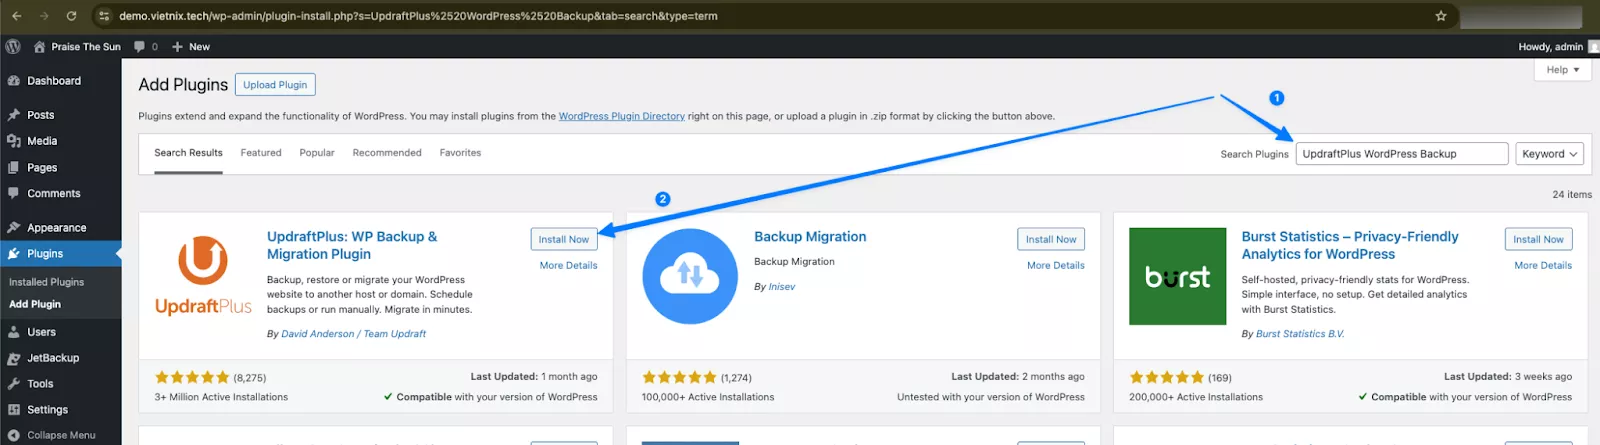
Task: Click '3+ Million Active Installations' text
Action: [221, 397]
